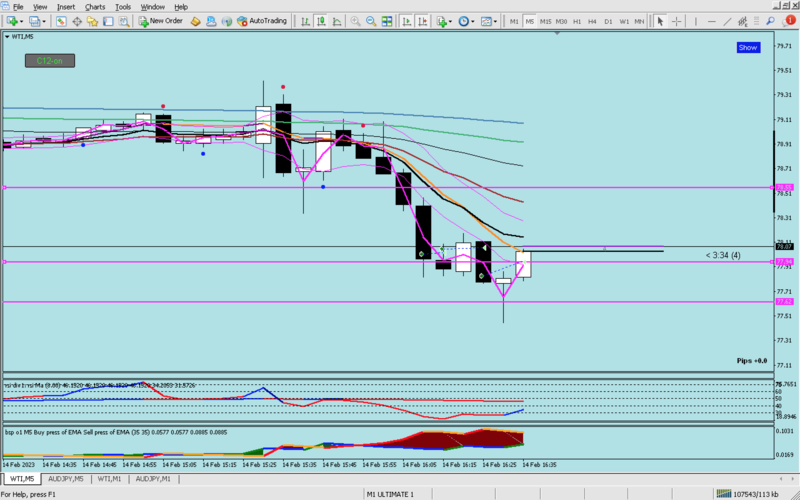
Task: Set timeframe to D1
Action: point(608,21)
